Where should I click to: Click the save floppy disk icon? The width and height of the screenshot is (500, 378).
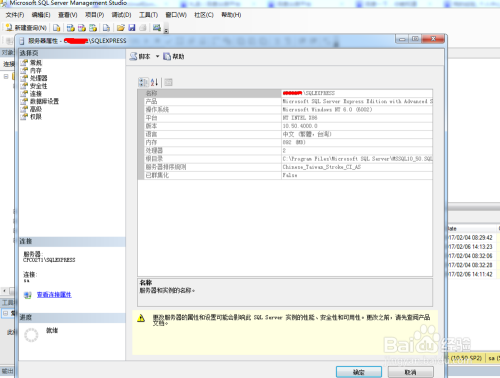point(132,28)
